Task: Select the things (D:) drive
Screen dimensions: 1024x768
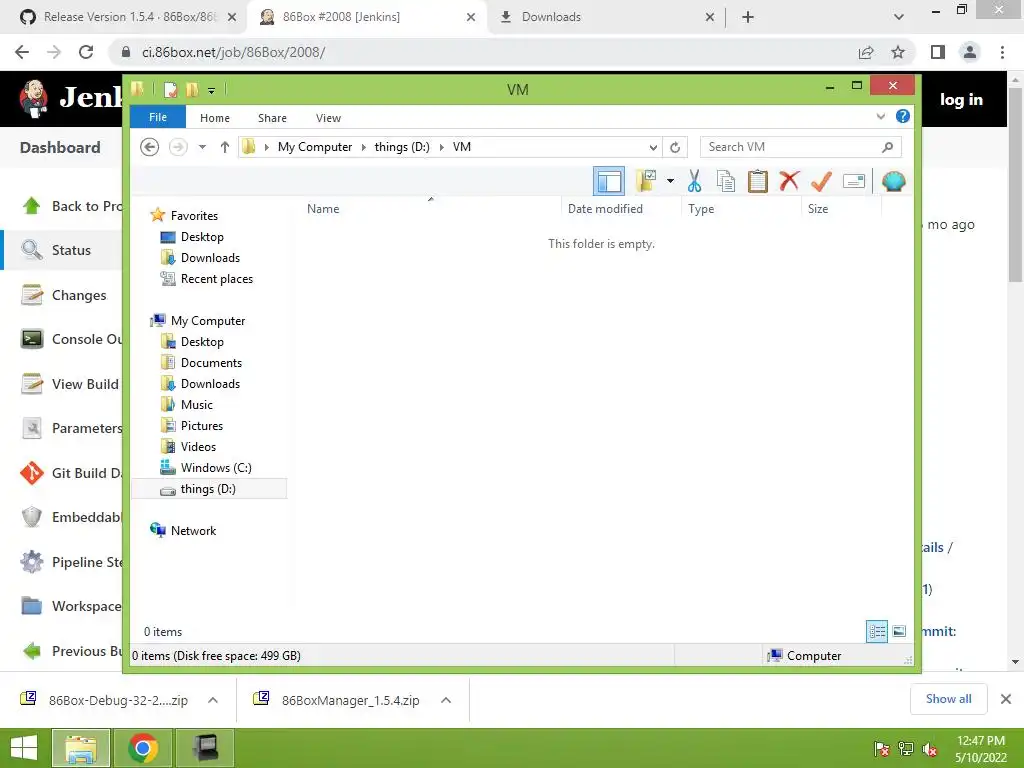Action: [x=208, y=488]
